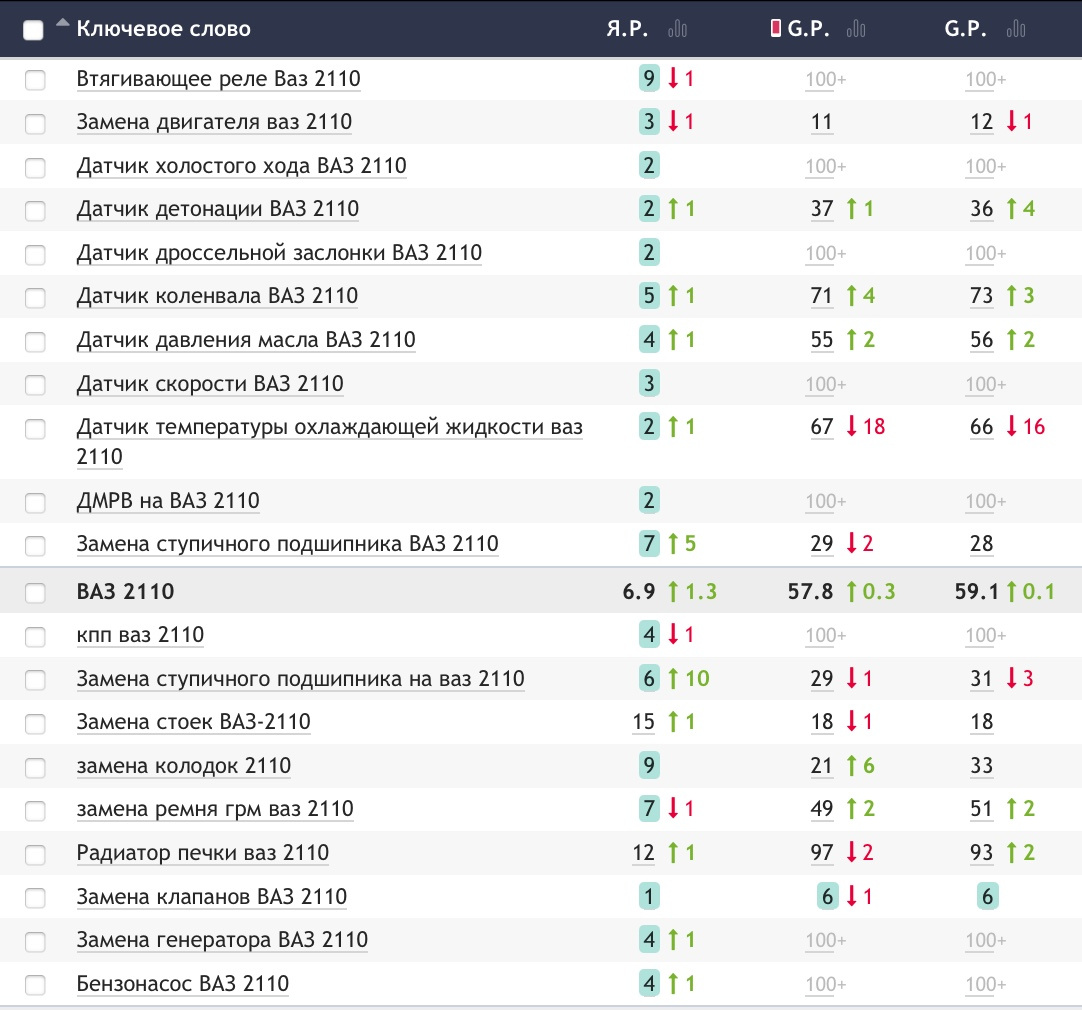Open the chart icon beside the Я.Р. header

click(678, 29)
